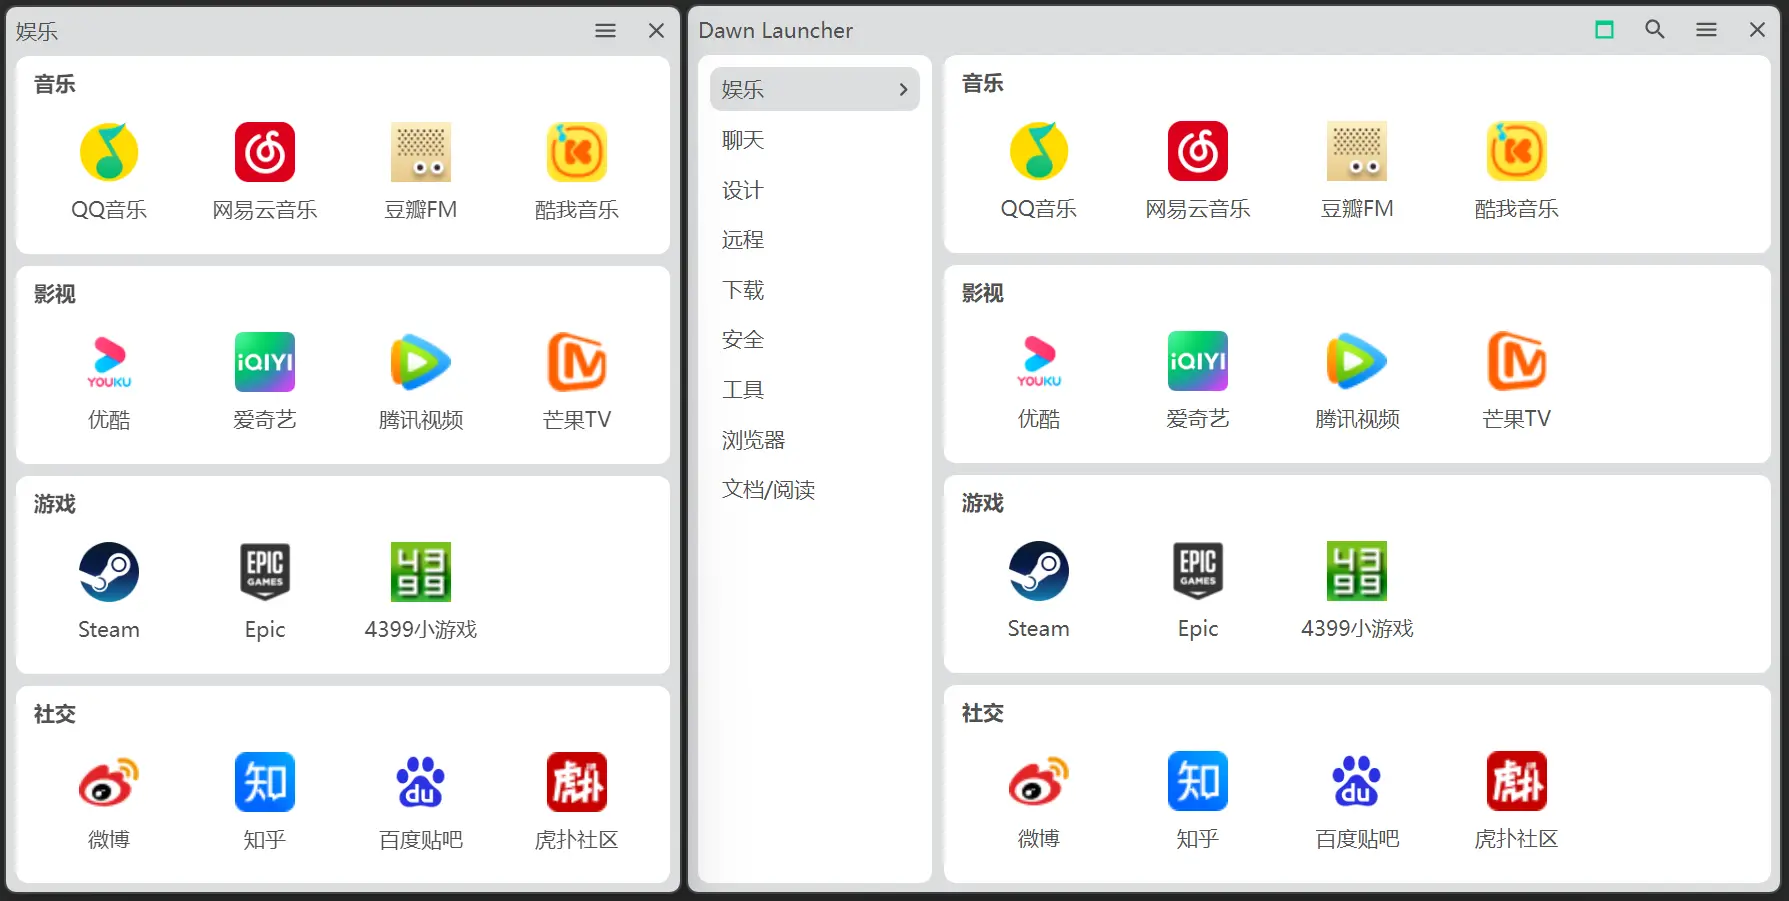Open the hamburger menu in 娱乐 window
The image size is (1789, 901).
click(605, 31)
